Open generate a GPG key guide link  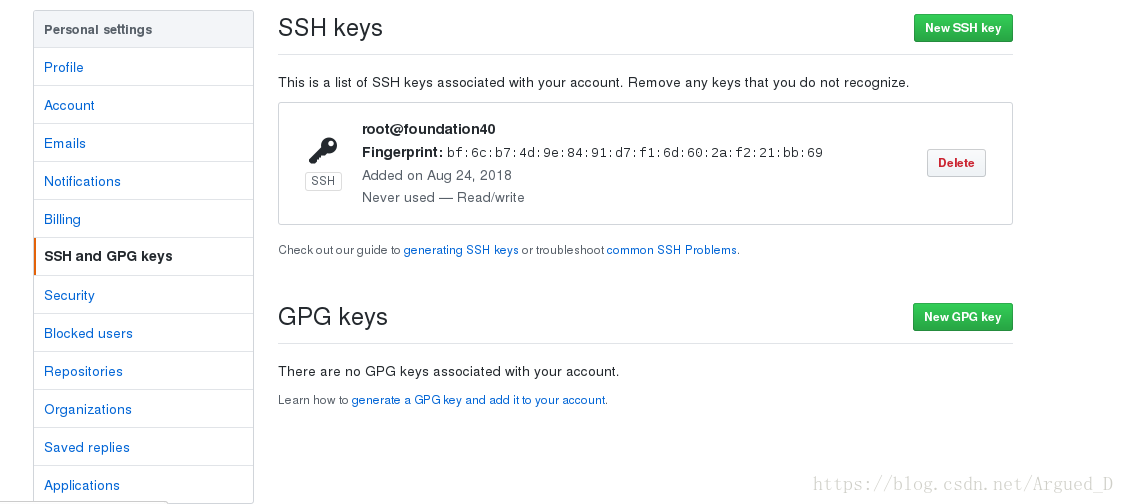click(x=478, y=400)
